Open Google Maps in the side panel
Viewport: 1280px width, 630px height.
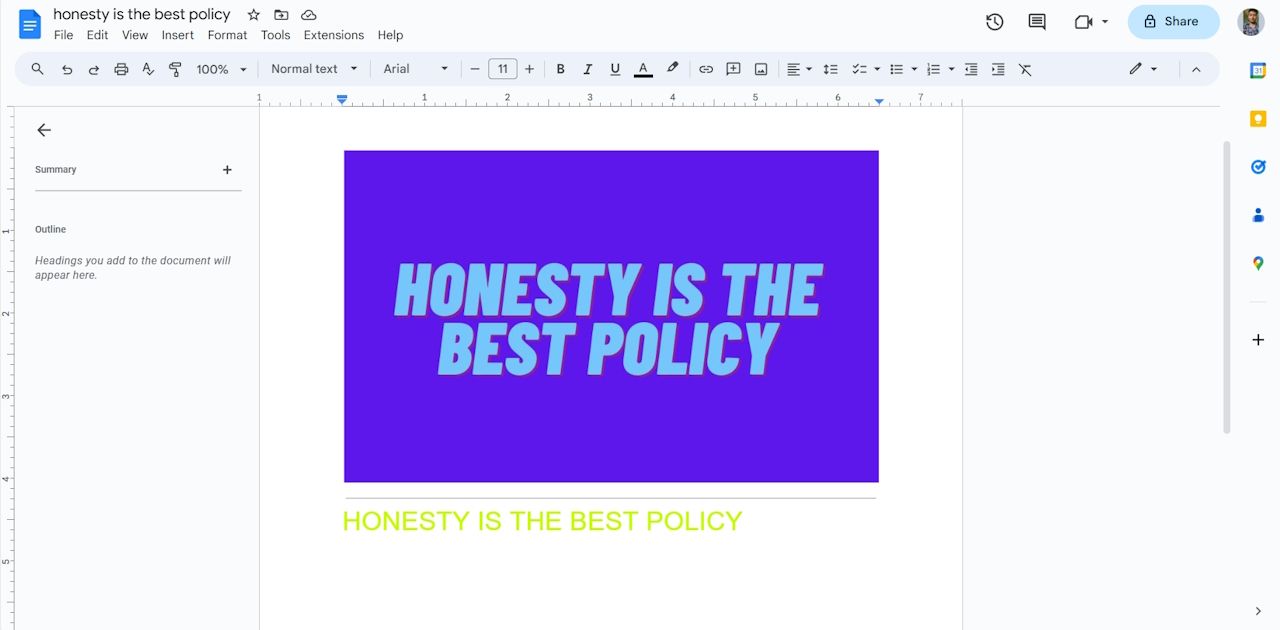coord(1258,263)
